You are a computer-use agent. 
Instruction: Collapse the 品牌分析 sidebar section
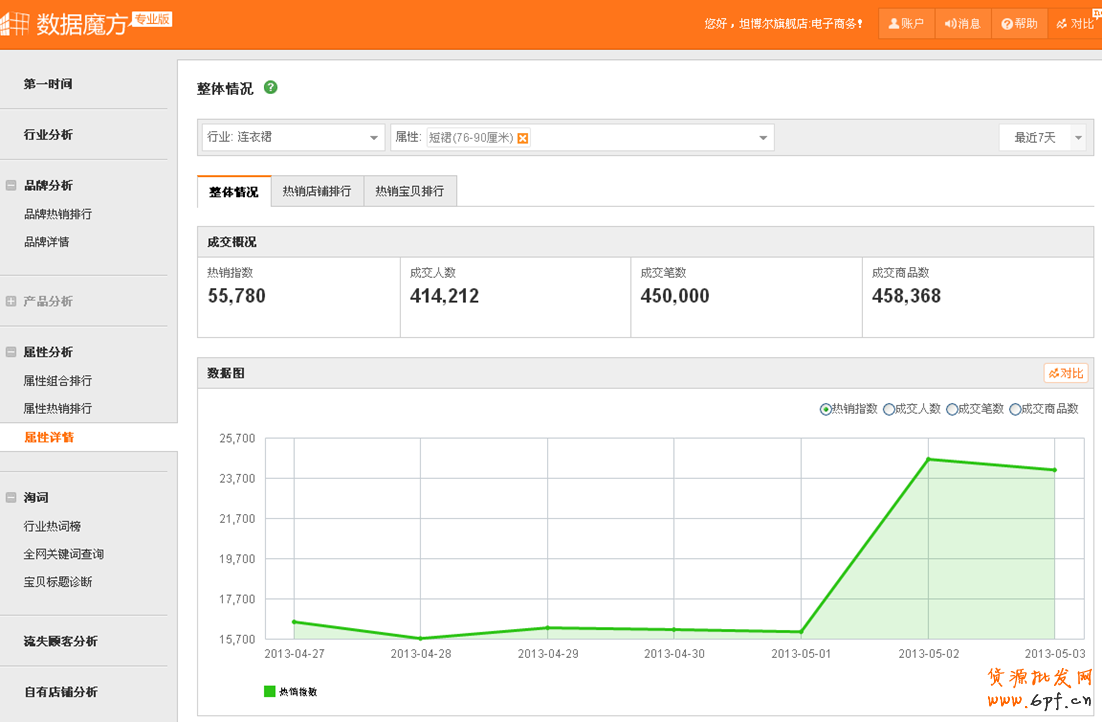(x=11, y=185)
